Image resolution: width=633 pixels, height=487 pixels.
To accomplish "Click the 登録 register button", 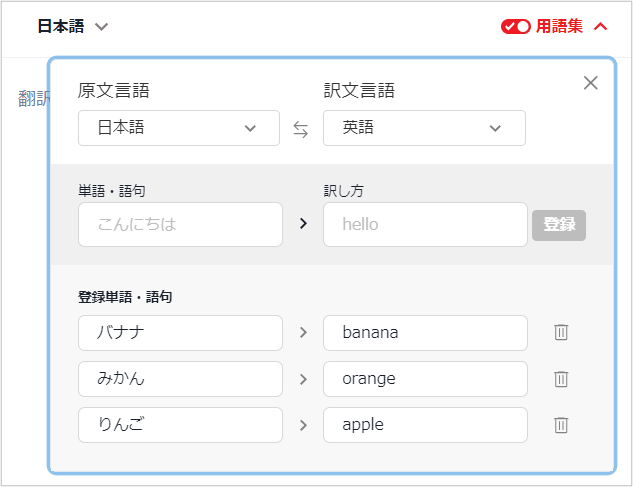I will pos(559,225).
